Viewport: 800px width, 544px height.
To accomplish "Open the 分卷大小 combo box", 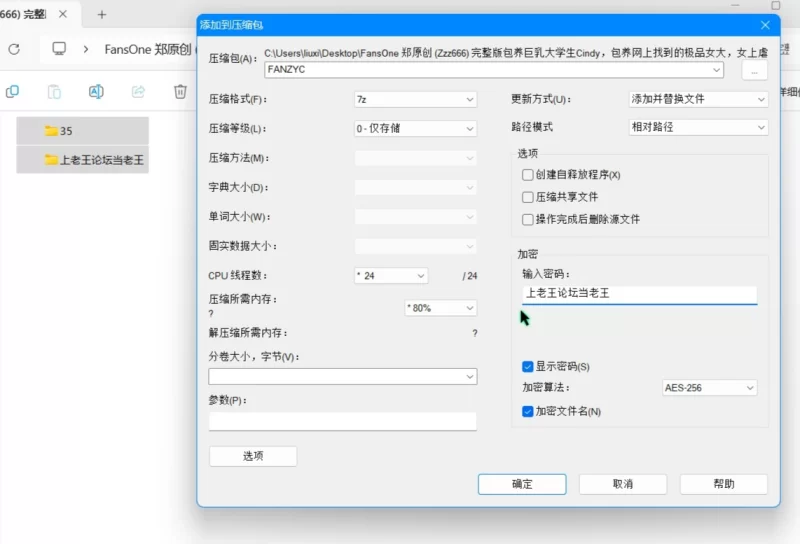I will [x=343, y=377].
